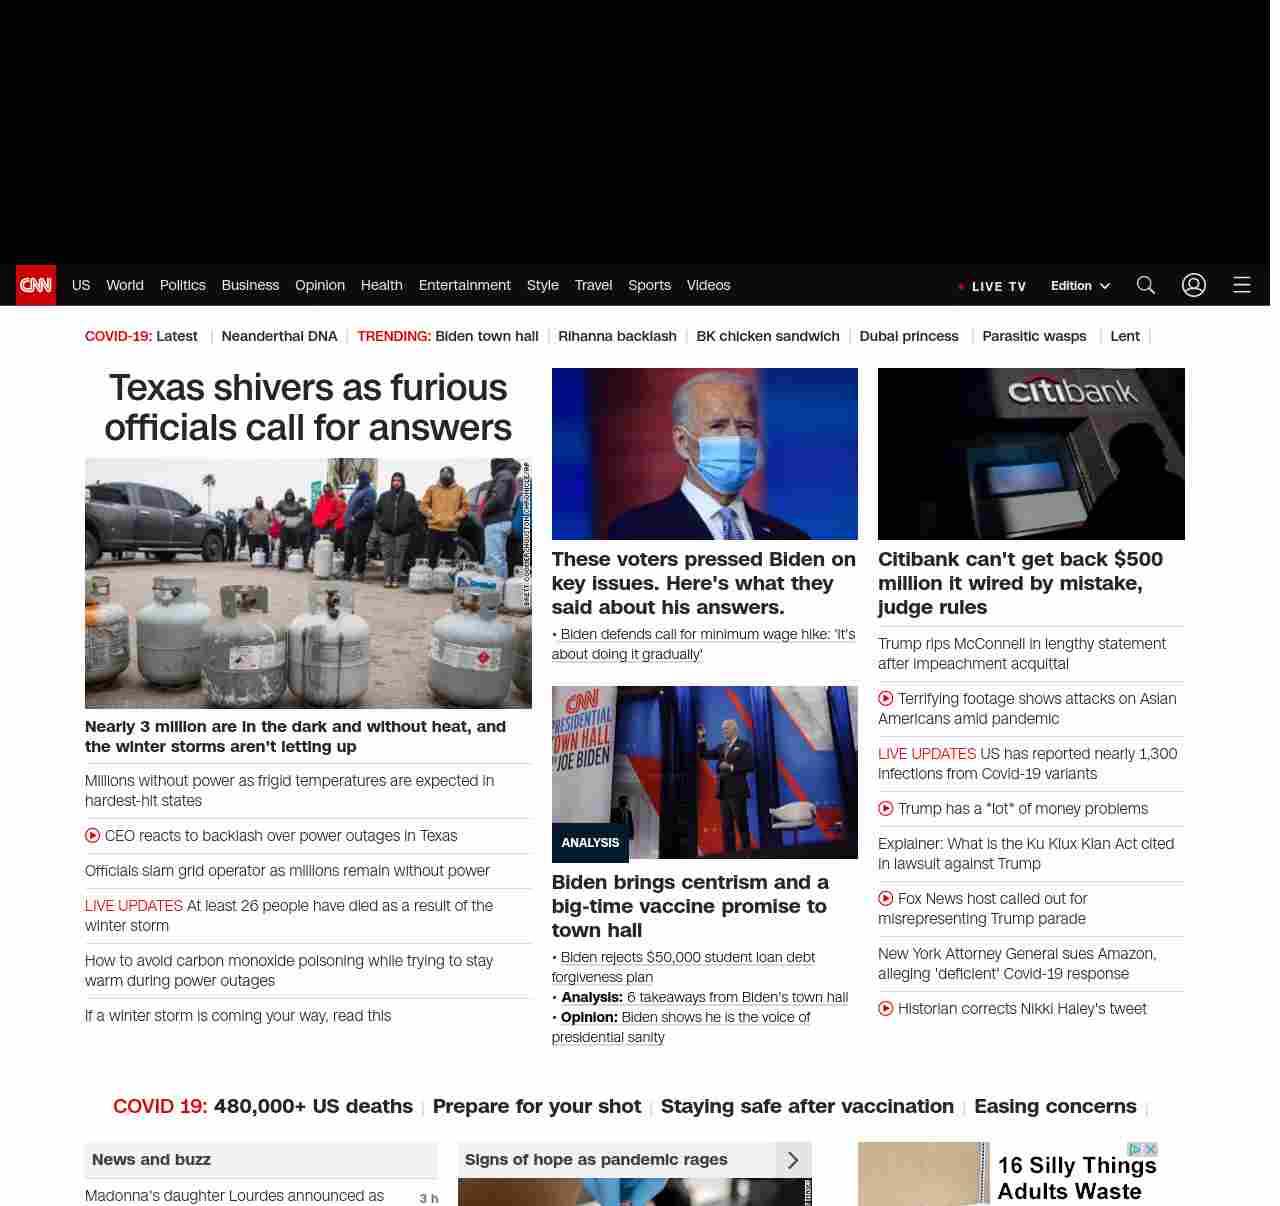Viewport: 1280px width, 1206px height.
Task: Click the CNN logo home icon
Action: coord(36,285)
